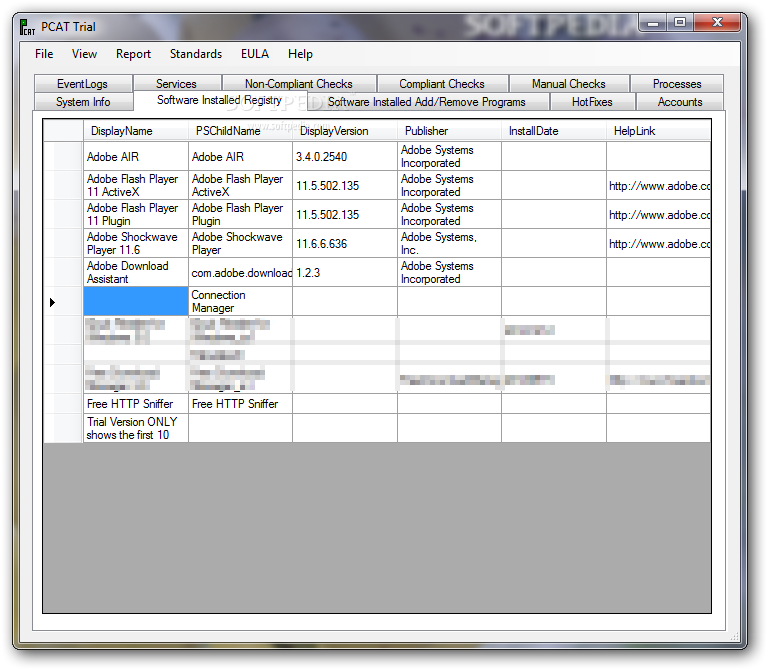Open the Standards menu

tap(196, 54)
